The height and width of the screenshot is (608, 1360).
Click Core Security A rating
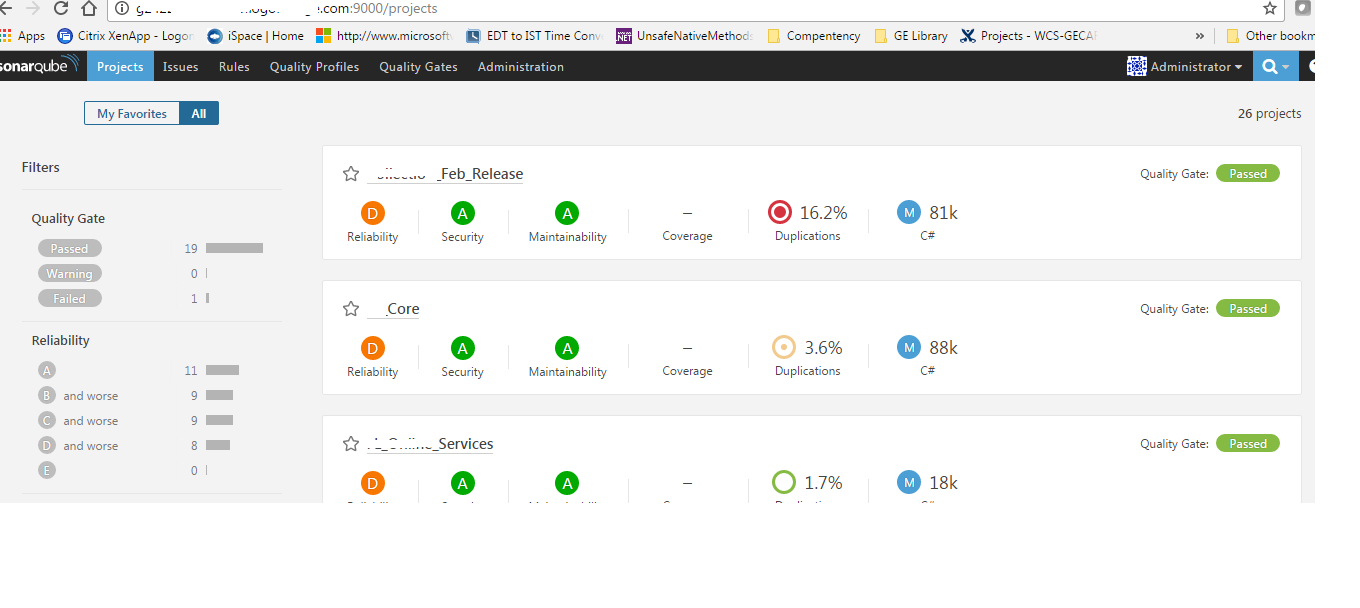click(x=462, y=348)
